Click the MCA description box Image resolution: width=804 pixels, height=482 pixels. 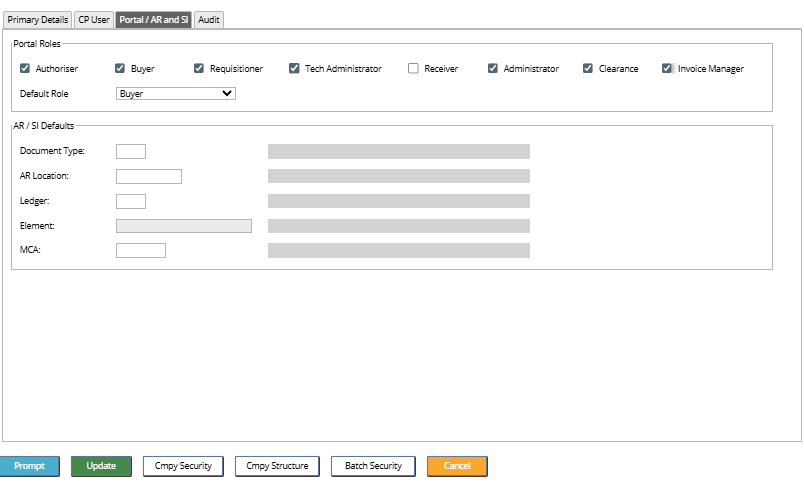coord(399,250)
